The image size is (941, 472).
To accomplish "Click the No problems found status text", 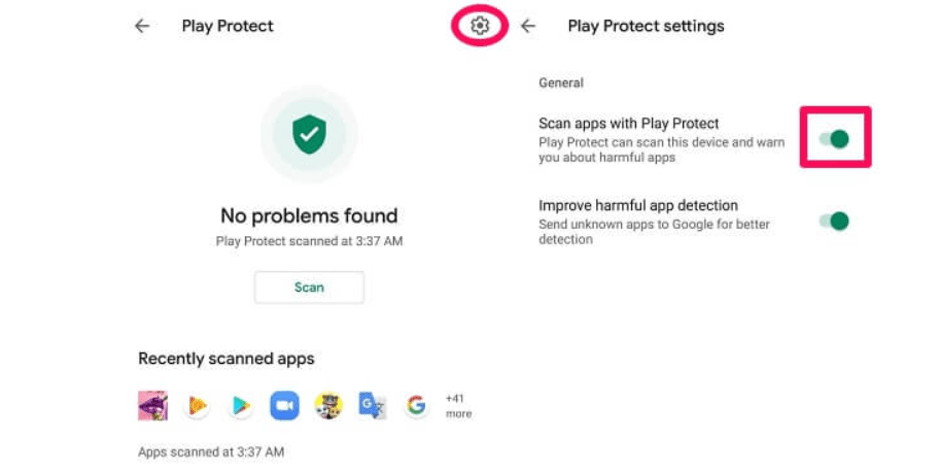I will (x=309, y=216).
